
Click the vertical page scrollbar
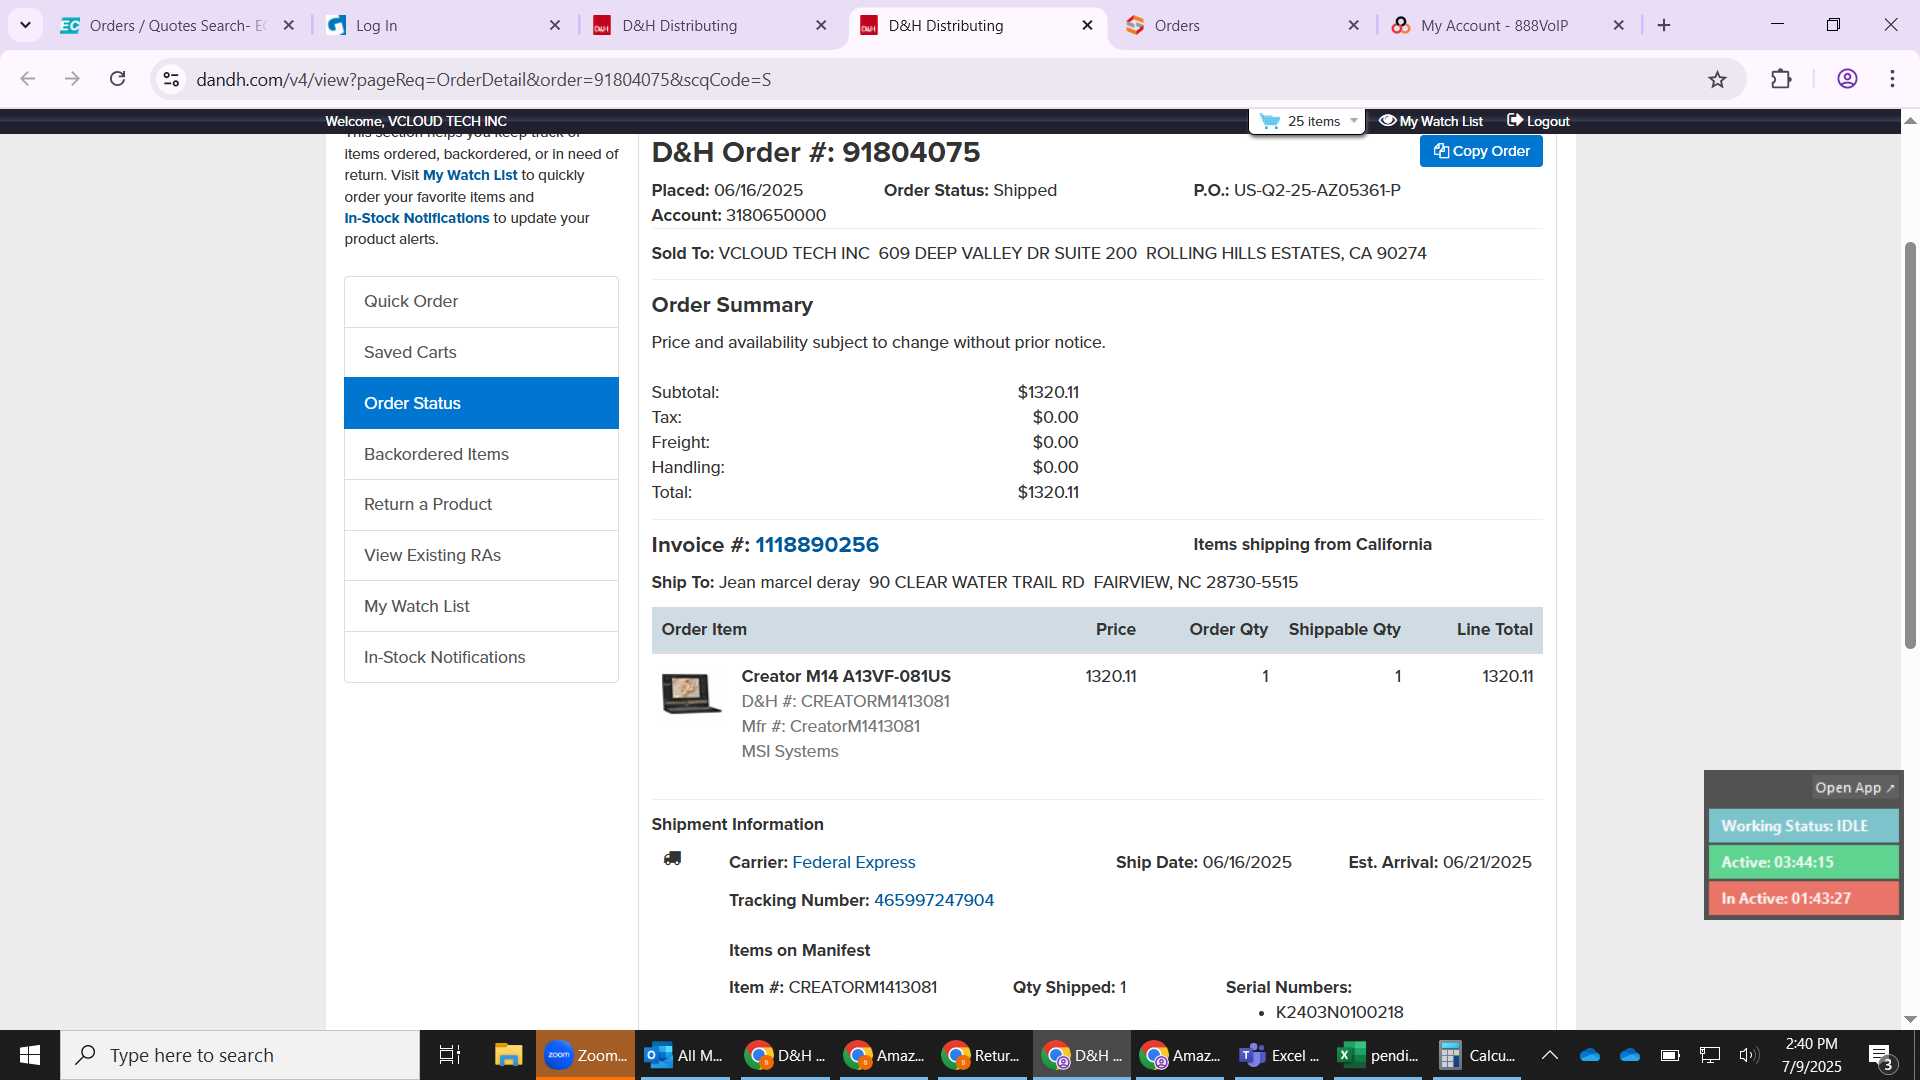[x=1910, y=445]
